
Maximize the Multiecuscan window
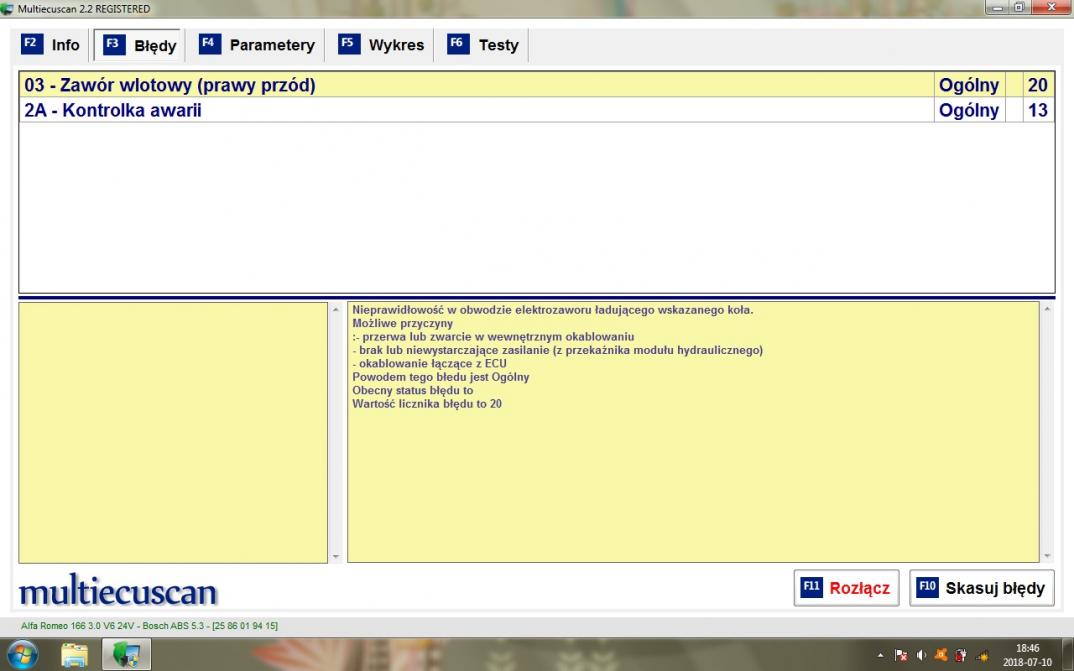click(1019, 8)
